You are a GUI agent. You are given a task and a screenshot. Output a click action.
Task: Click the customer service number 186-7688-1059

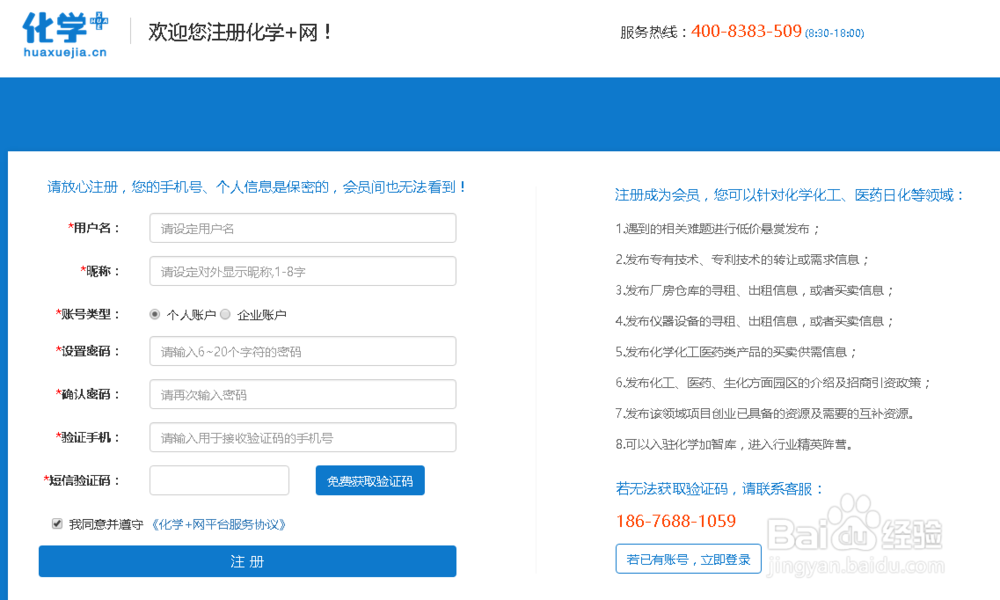[676, 522]
